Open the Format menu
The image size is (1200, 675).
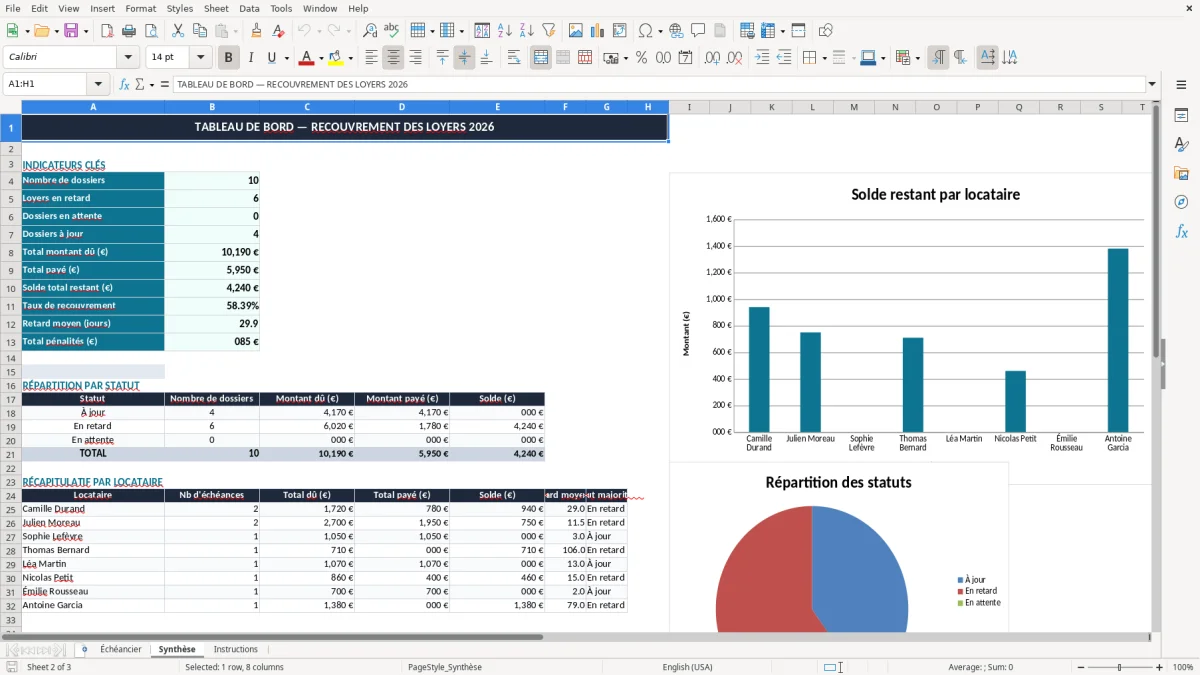pos(140,8)
